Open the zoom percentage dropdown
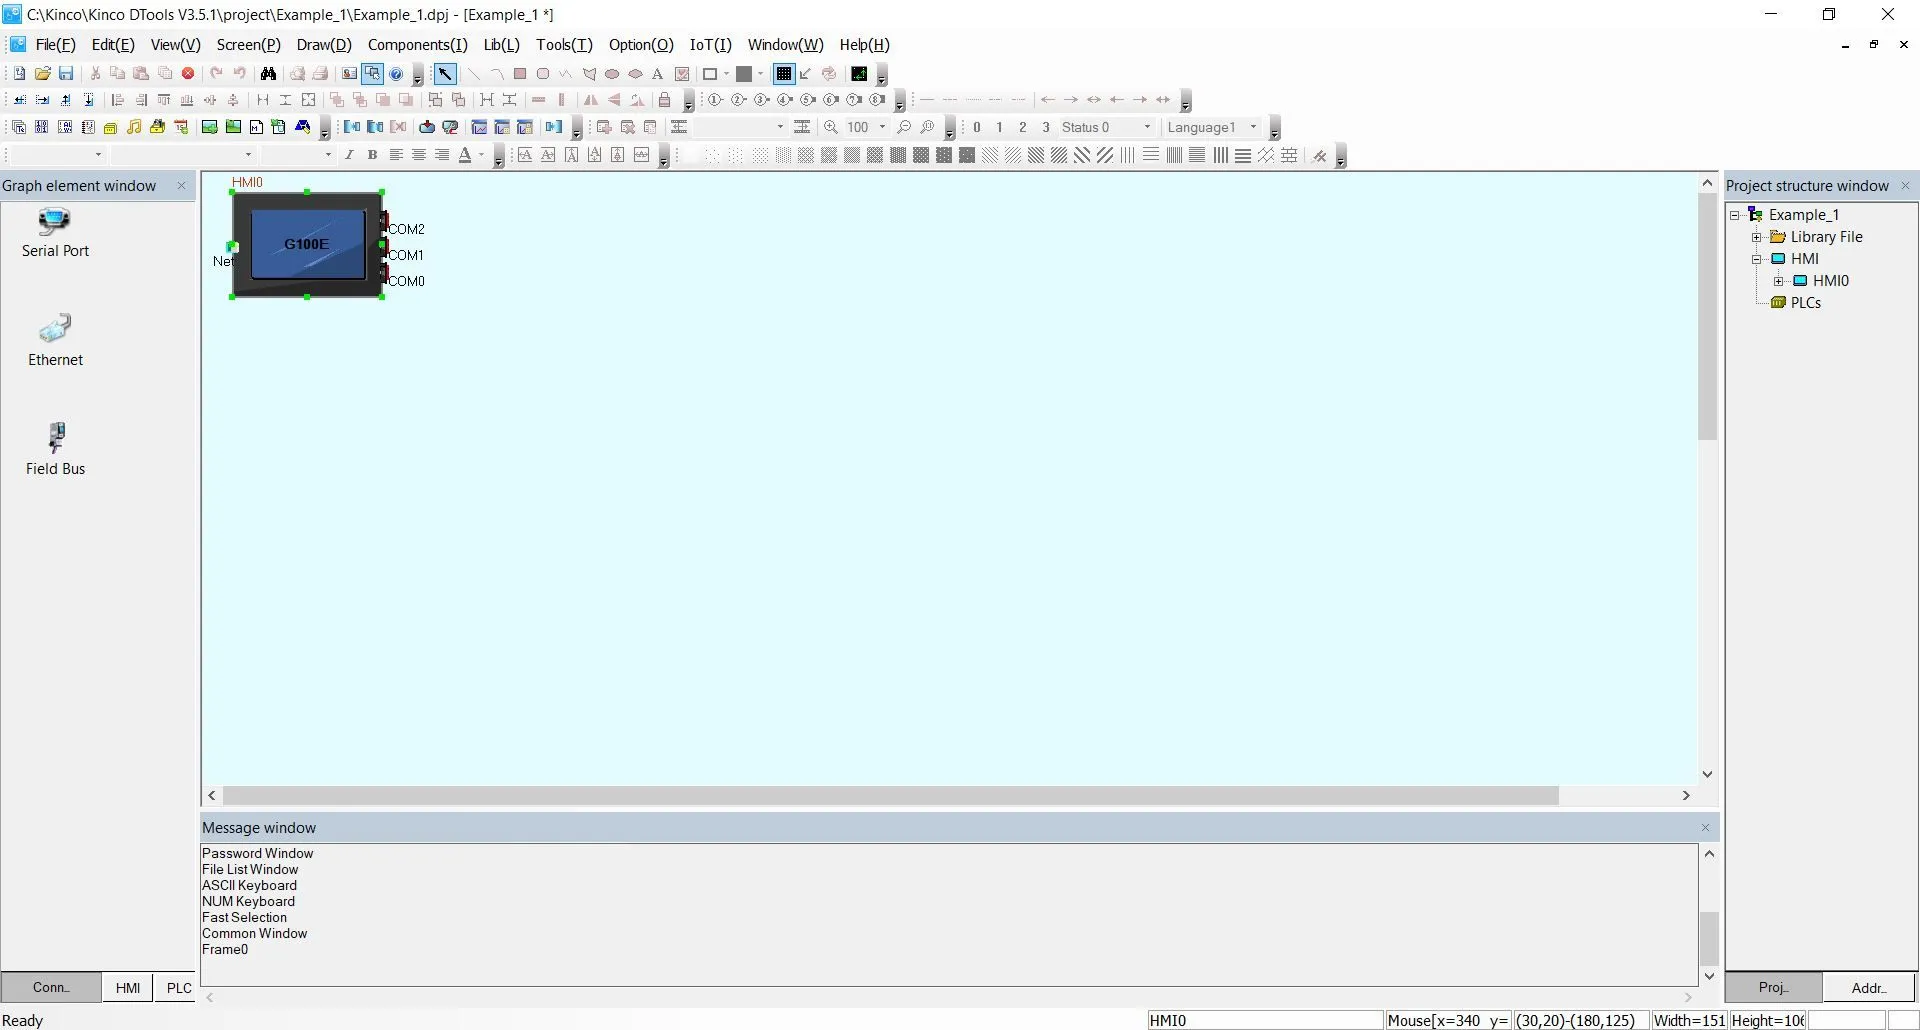The width and height of the screenshot is (1920, 1030). [881, 127]
